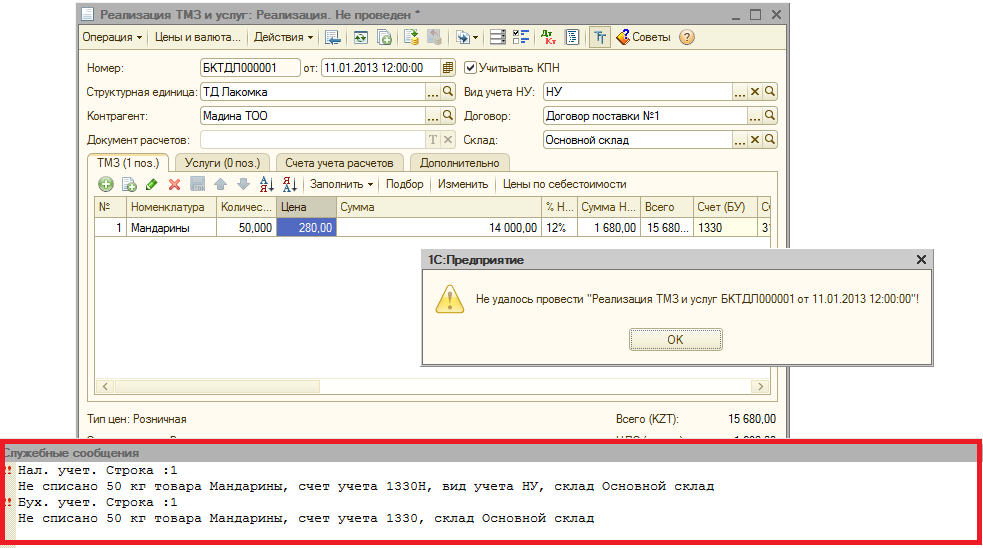This screenshot has width=983, height=548.
Task: Click the Подбор button
Action: click(404, 184)
